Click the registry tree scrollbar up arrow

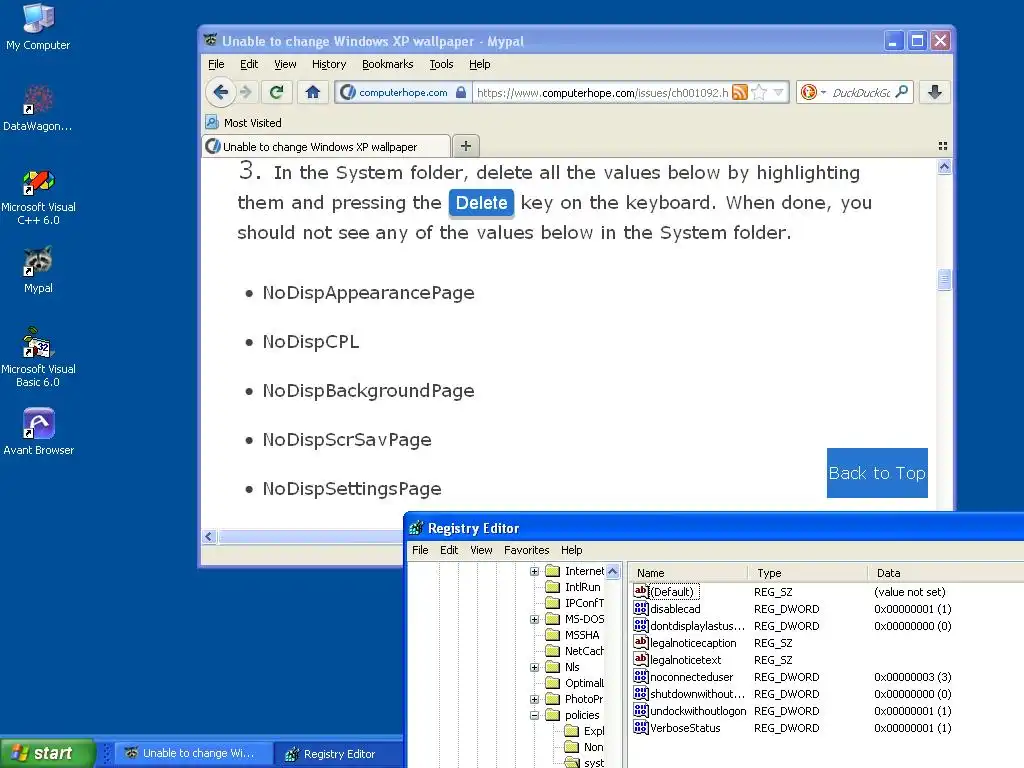pyautogui.click(x=613, y=571)
